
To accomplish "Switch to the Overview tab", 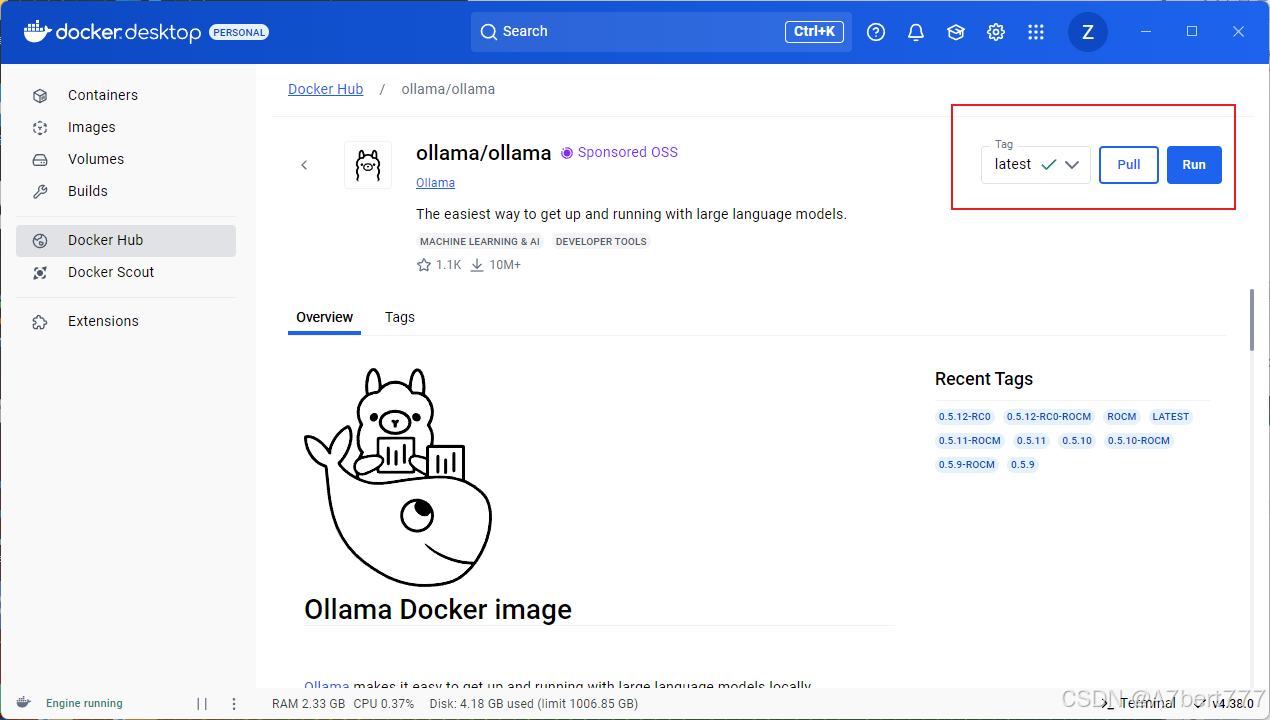I will [x=324, y=317].
